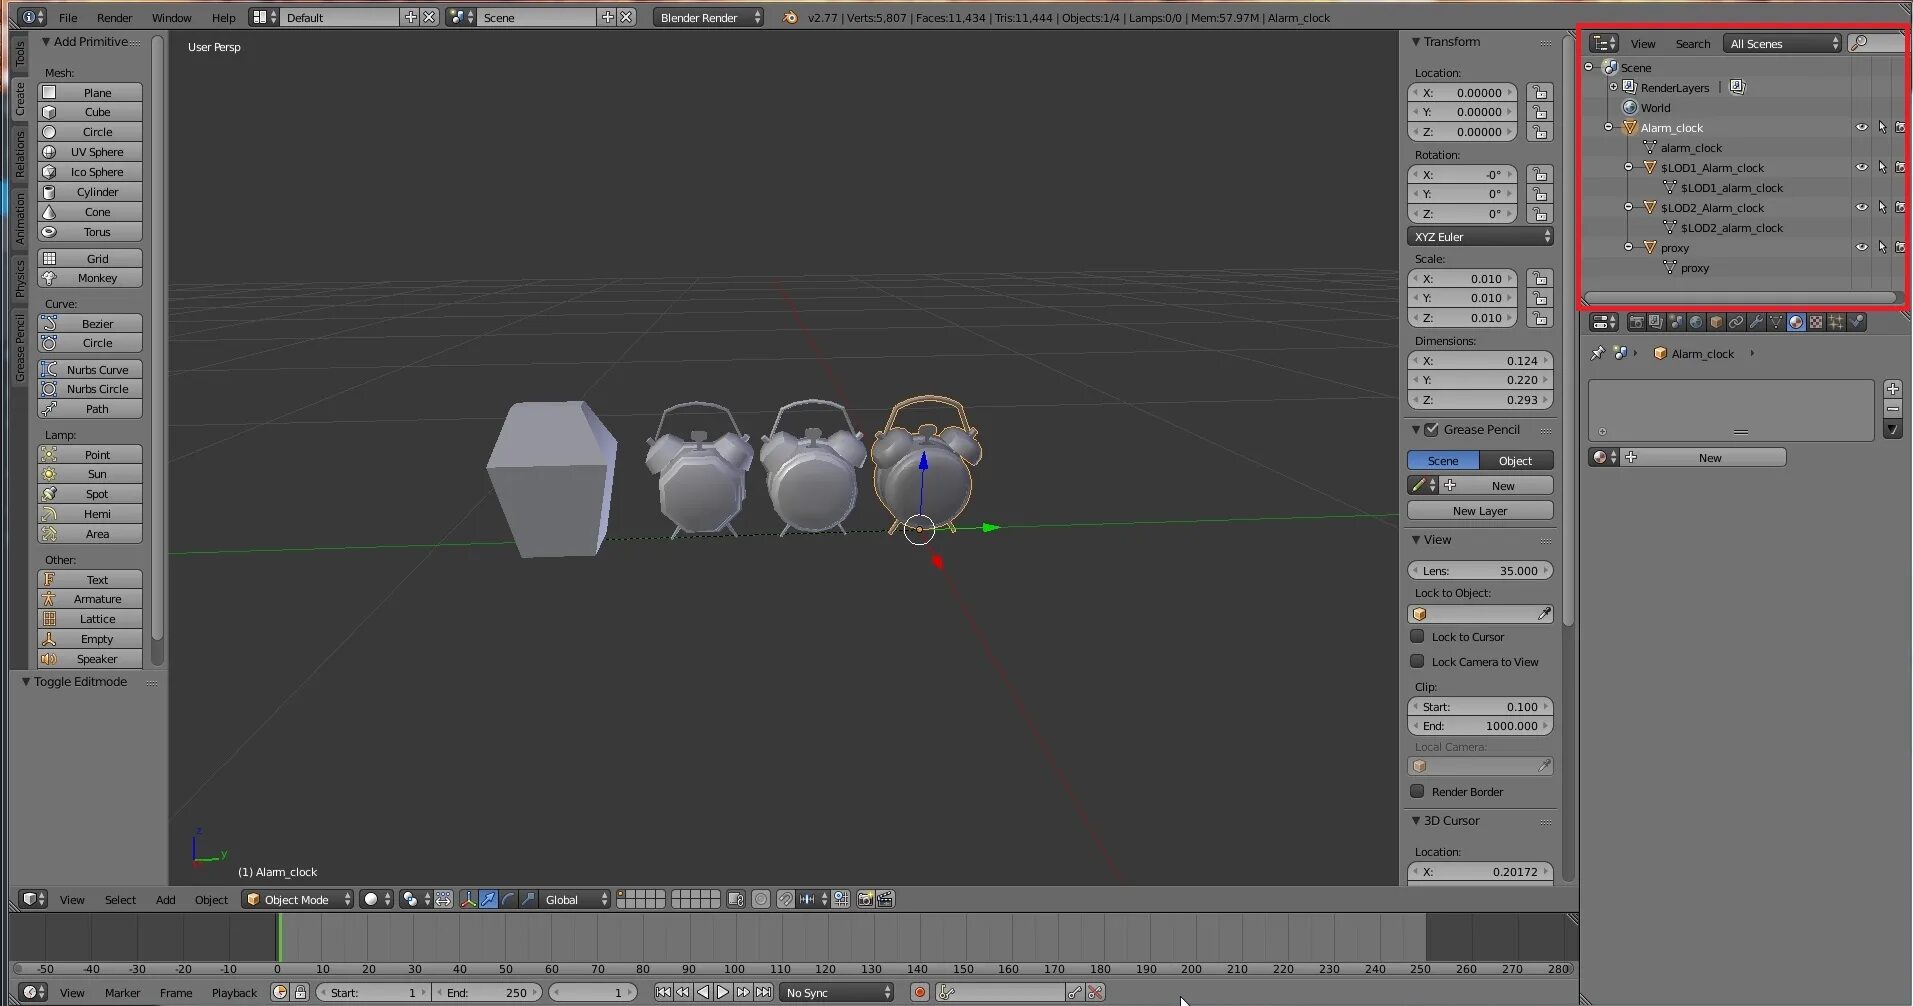This screenshot has width=1913, height=1006.
Task: Toggle visibility of proxy object
Action: click(1862, 248)
